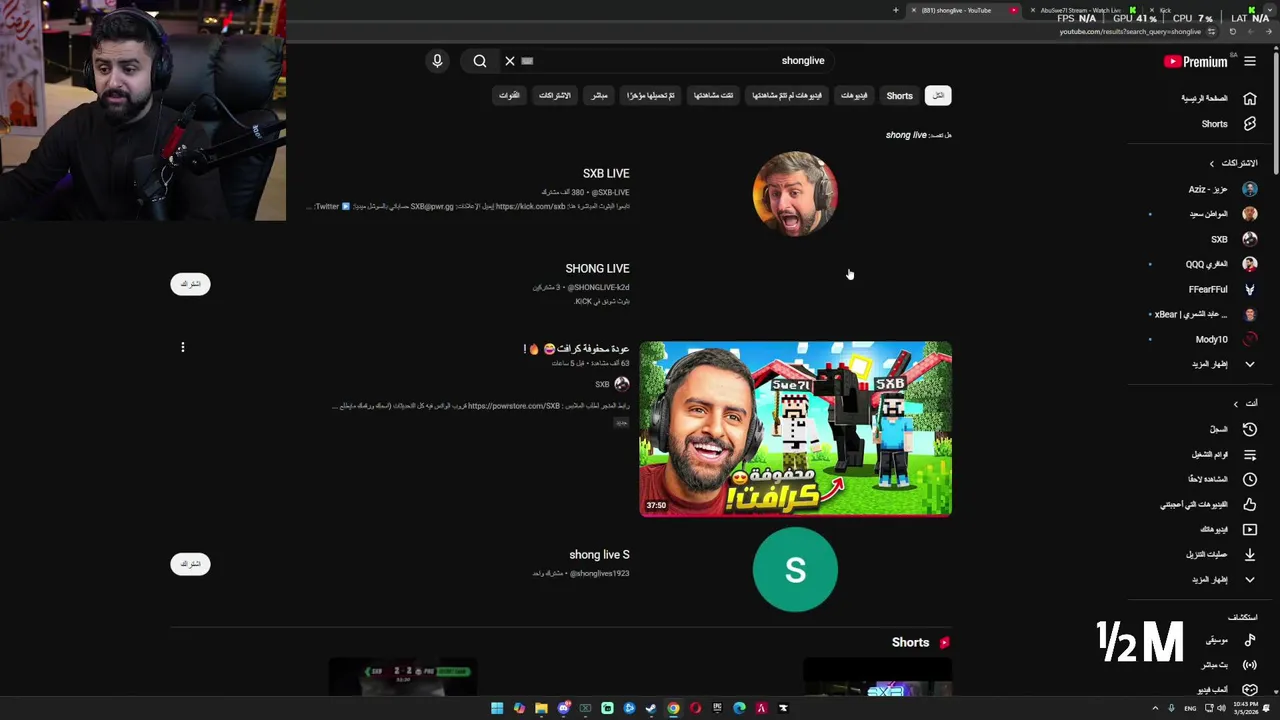Submit search with the magnifier icon
This screenshot has width=1280, height=720.
pos(480,61)
